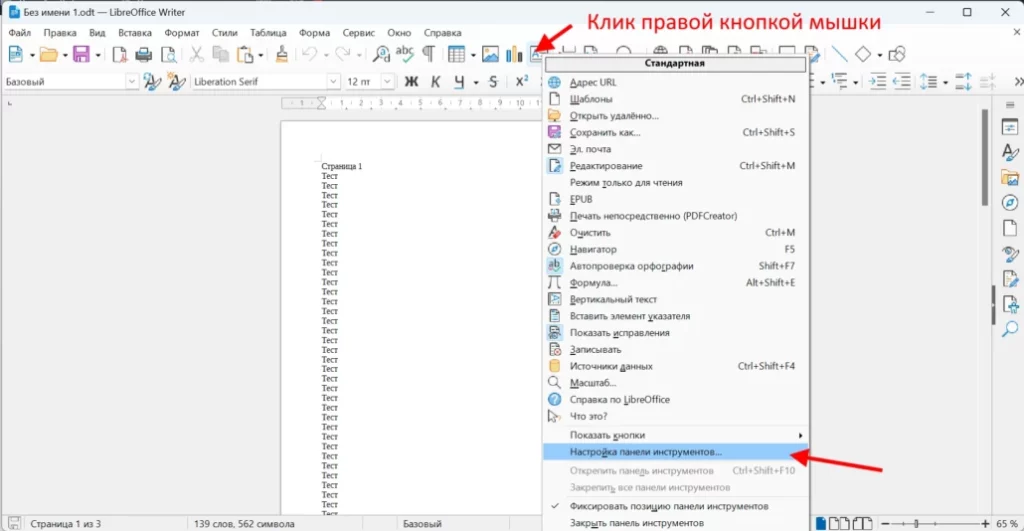Open sidebar Navigator compass icon
This screenshot has width=1024, height=531.
click(x=1010, y=203)
